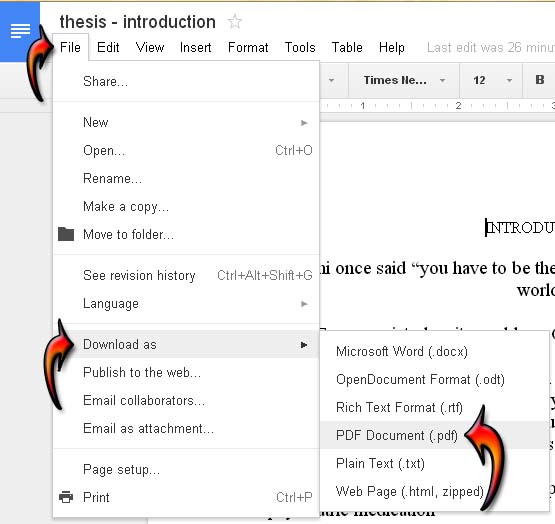Click the printer icon beside Print
Viewport: 555px width, 524px height.
[x=66, y=497]
